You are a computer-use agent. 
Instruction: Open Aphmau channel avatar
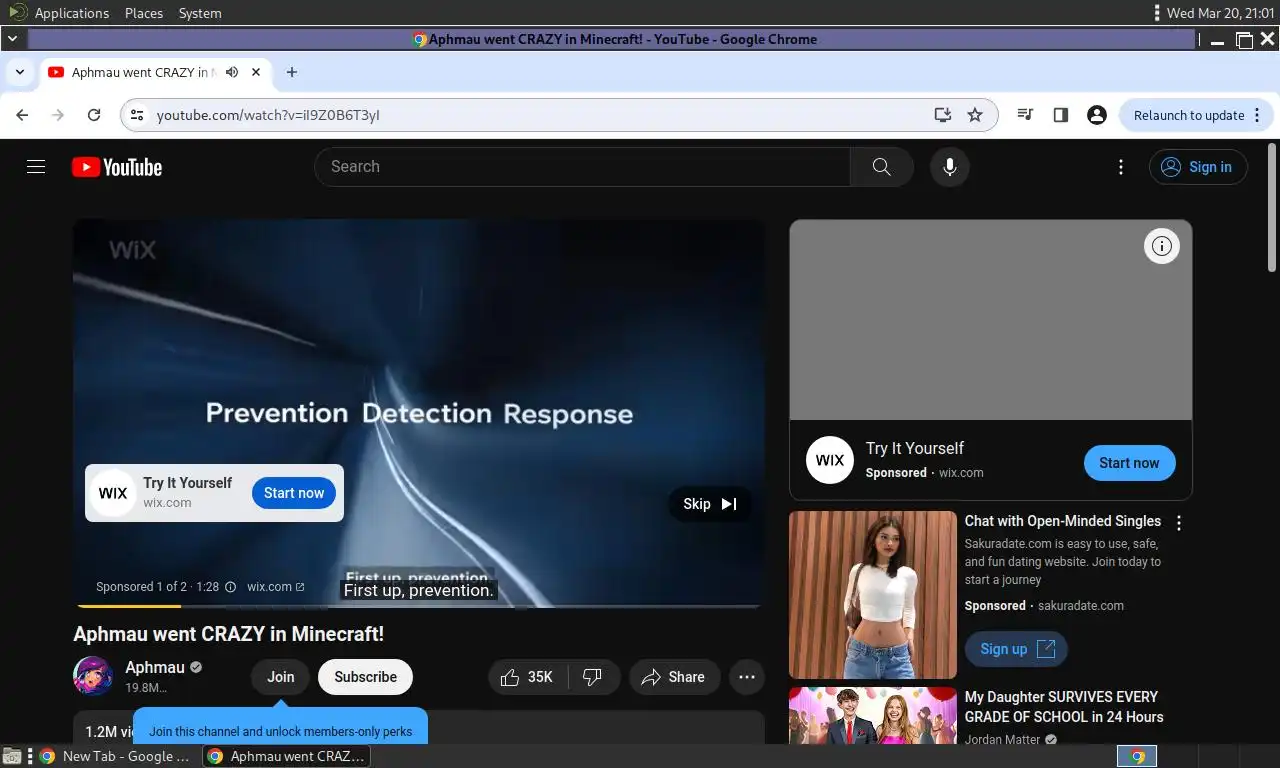[x=93, y=677]
